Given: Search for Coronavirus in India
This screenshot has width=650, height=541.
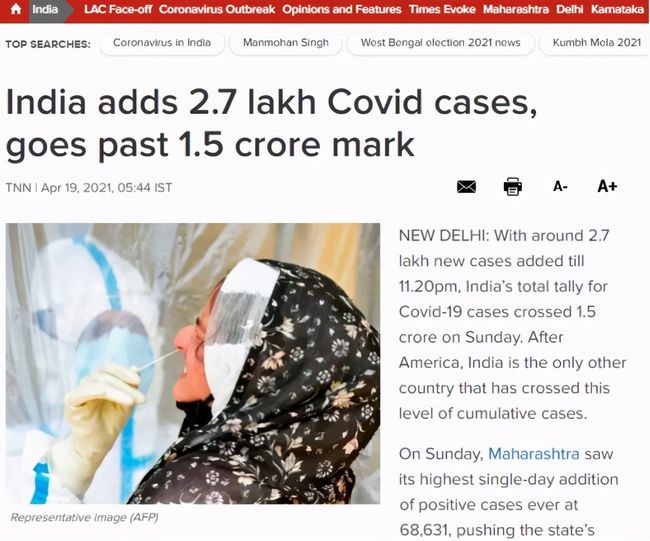Looking at the screenshot, I should point(162,43).
